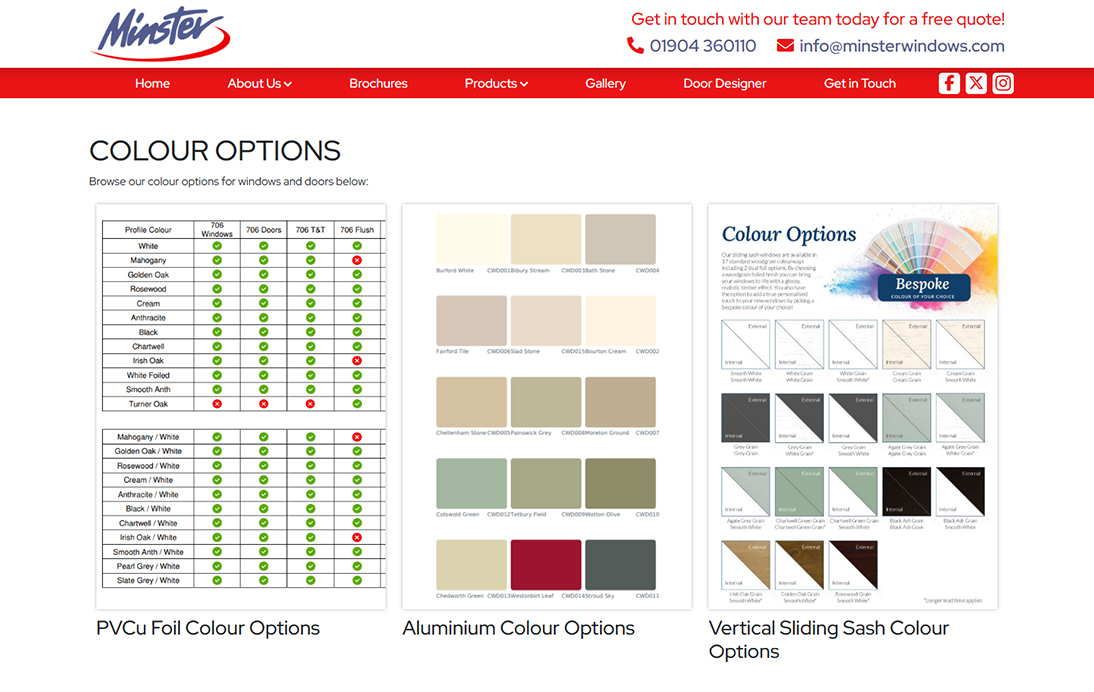1094x692 pixels.
Task: Click the Aluminium Colour Options caption
Action: tap(518, 628)
